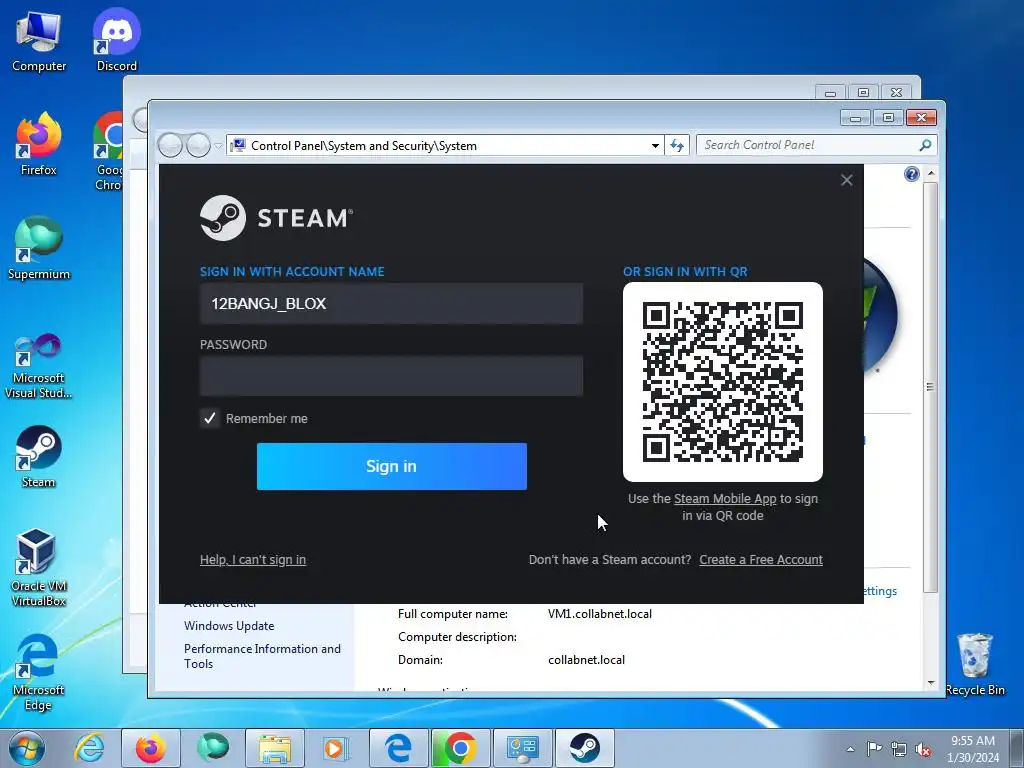Viewport: 1024px width, 768px height.
Task: Close the Control Panel System window
Action: (x=921, y=118)
